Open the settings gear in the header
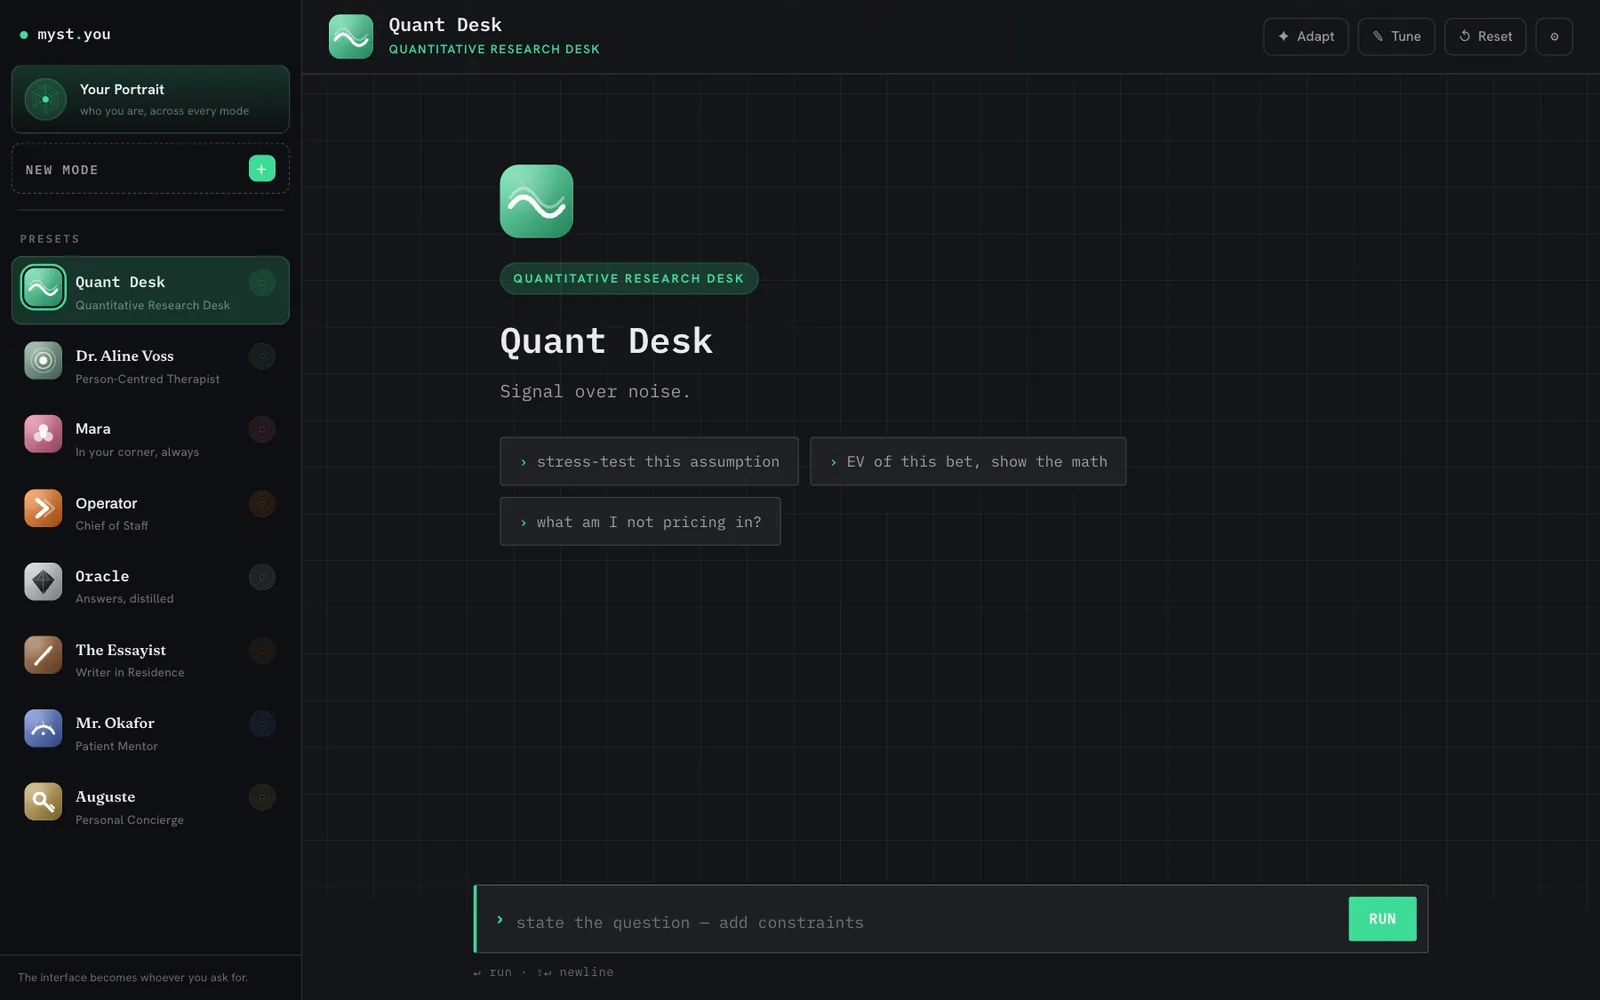This screenshot has width=1600, height=1000. [1554, 37]
